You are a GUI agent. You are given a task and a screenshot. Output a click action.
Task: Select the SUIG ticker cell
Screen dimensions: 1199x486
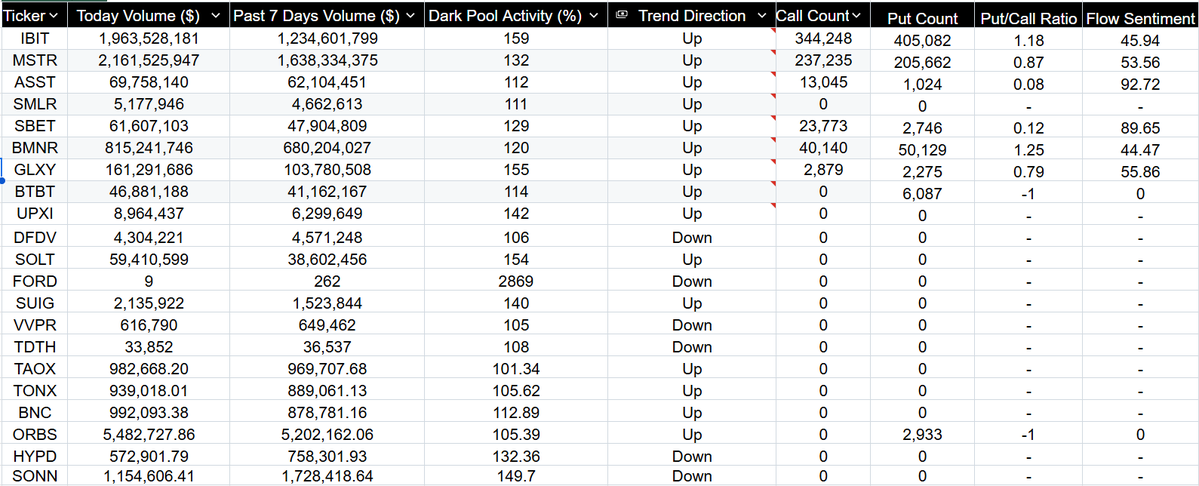(35, 303)
